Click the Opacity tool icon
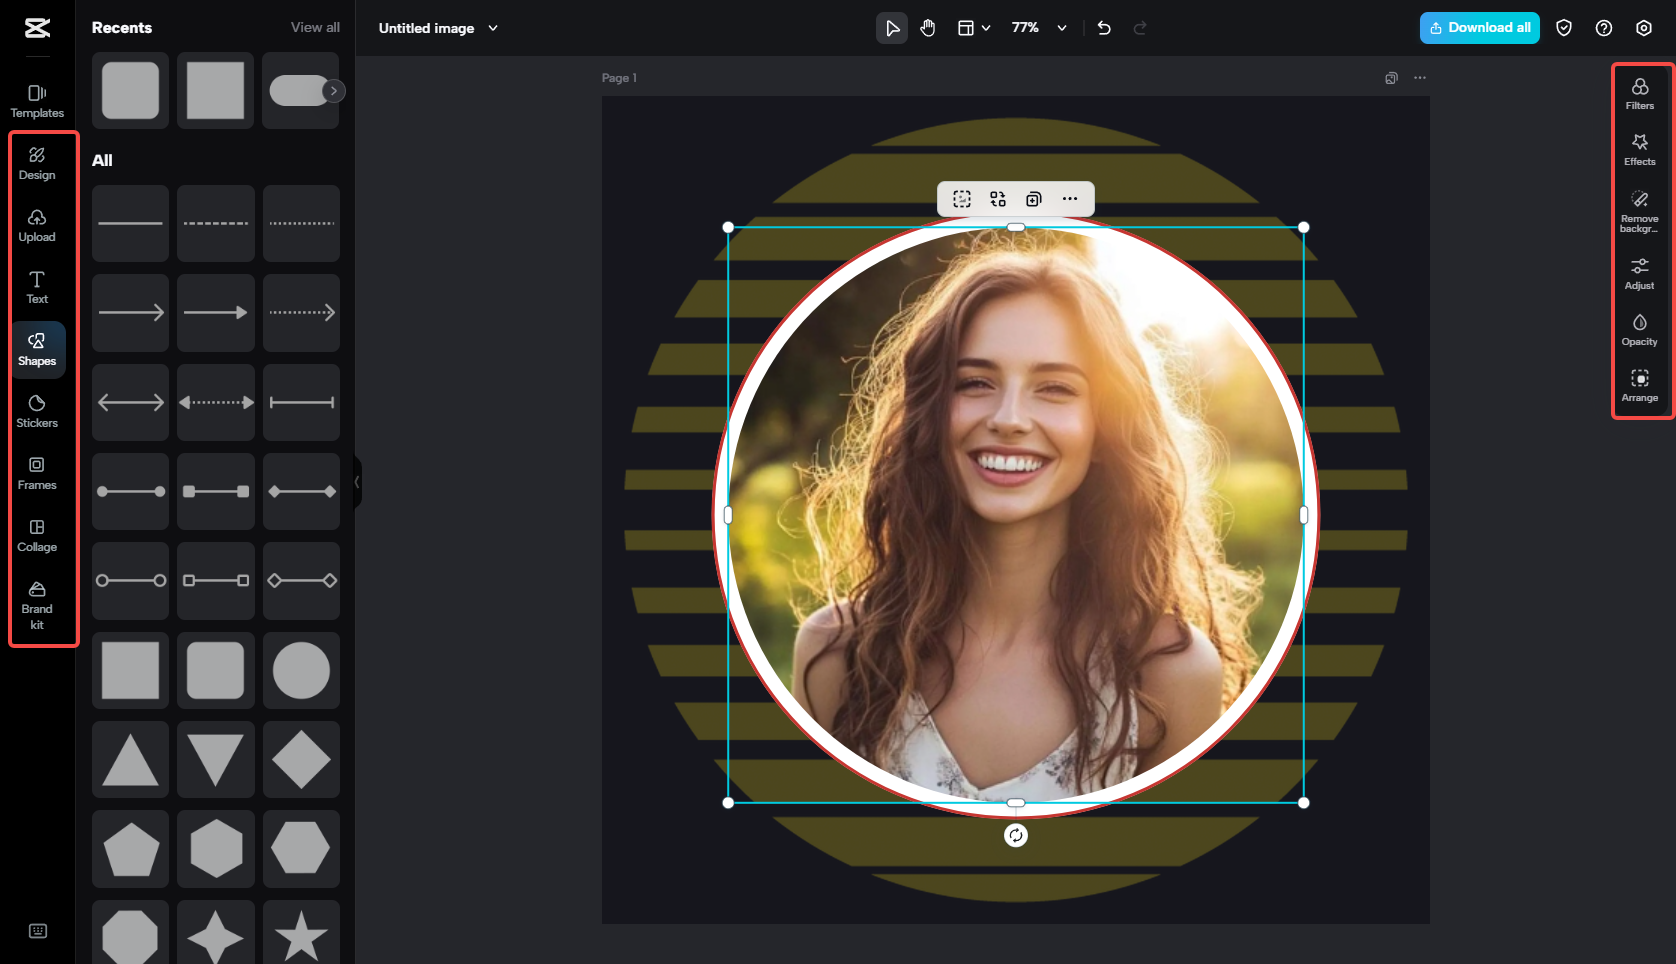The image size is (1676, 964). 1639,328
